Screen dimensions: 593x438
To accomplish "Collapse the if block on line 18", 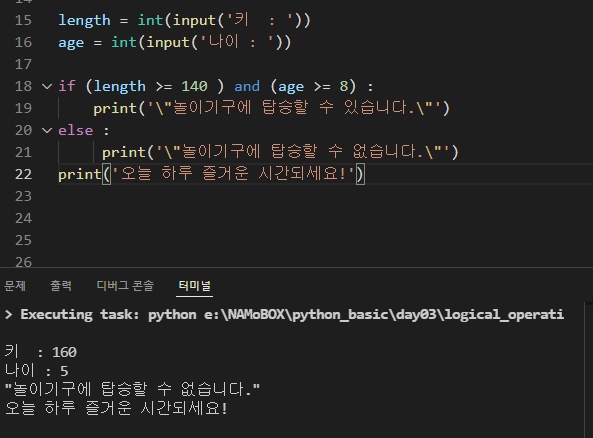I will pyautogui.click(x=47, y=87).
